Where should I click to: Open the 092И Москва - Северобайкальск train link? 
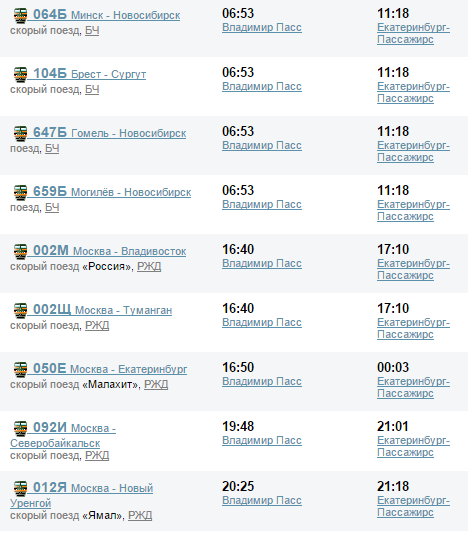click(x=63, y=435)
